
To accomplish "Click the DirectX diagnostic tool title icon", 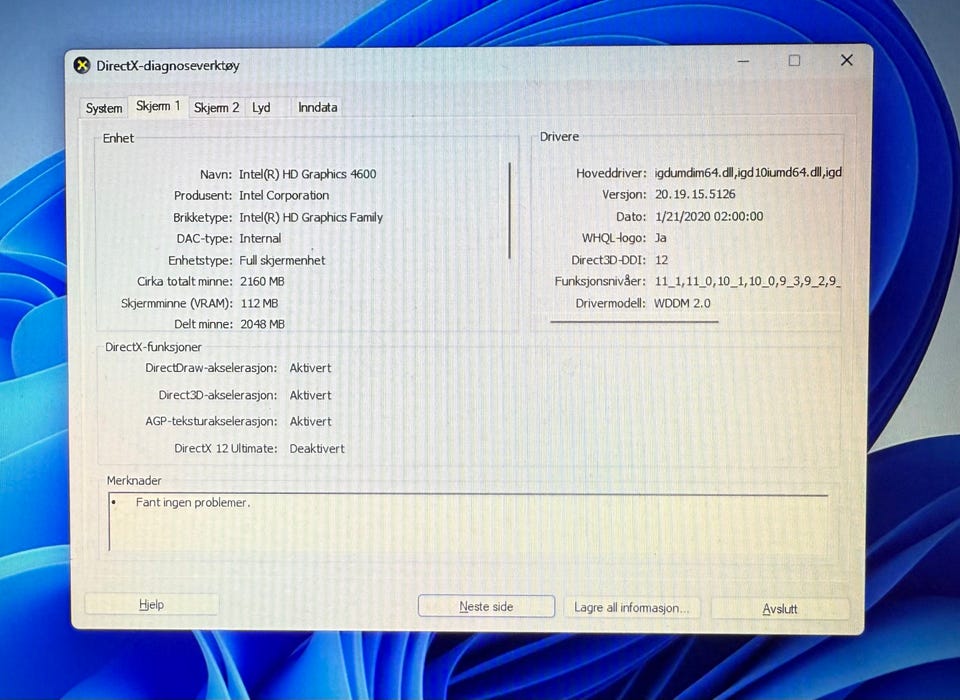I will click(81, 65).
